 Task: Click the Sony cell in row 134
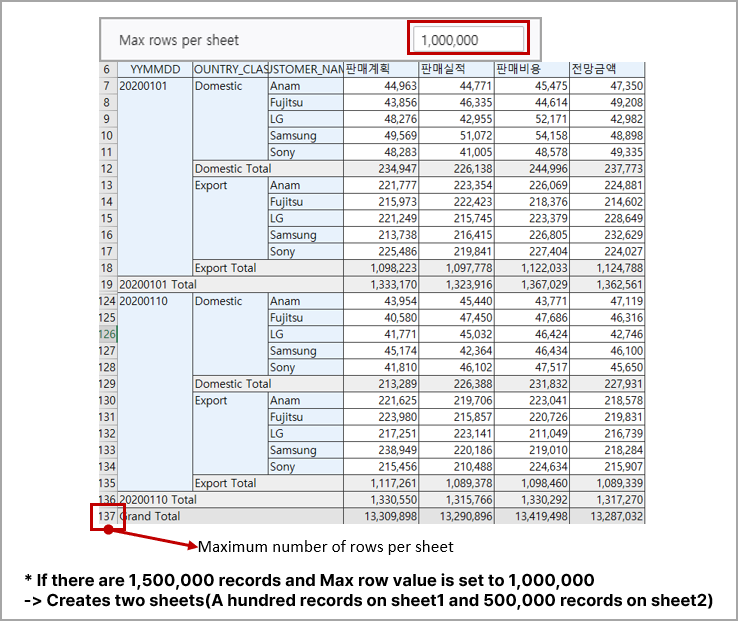coord(305,467)
